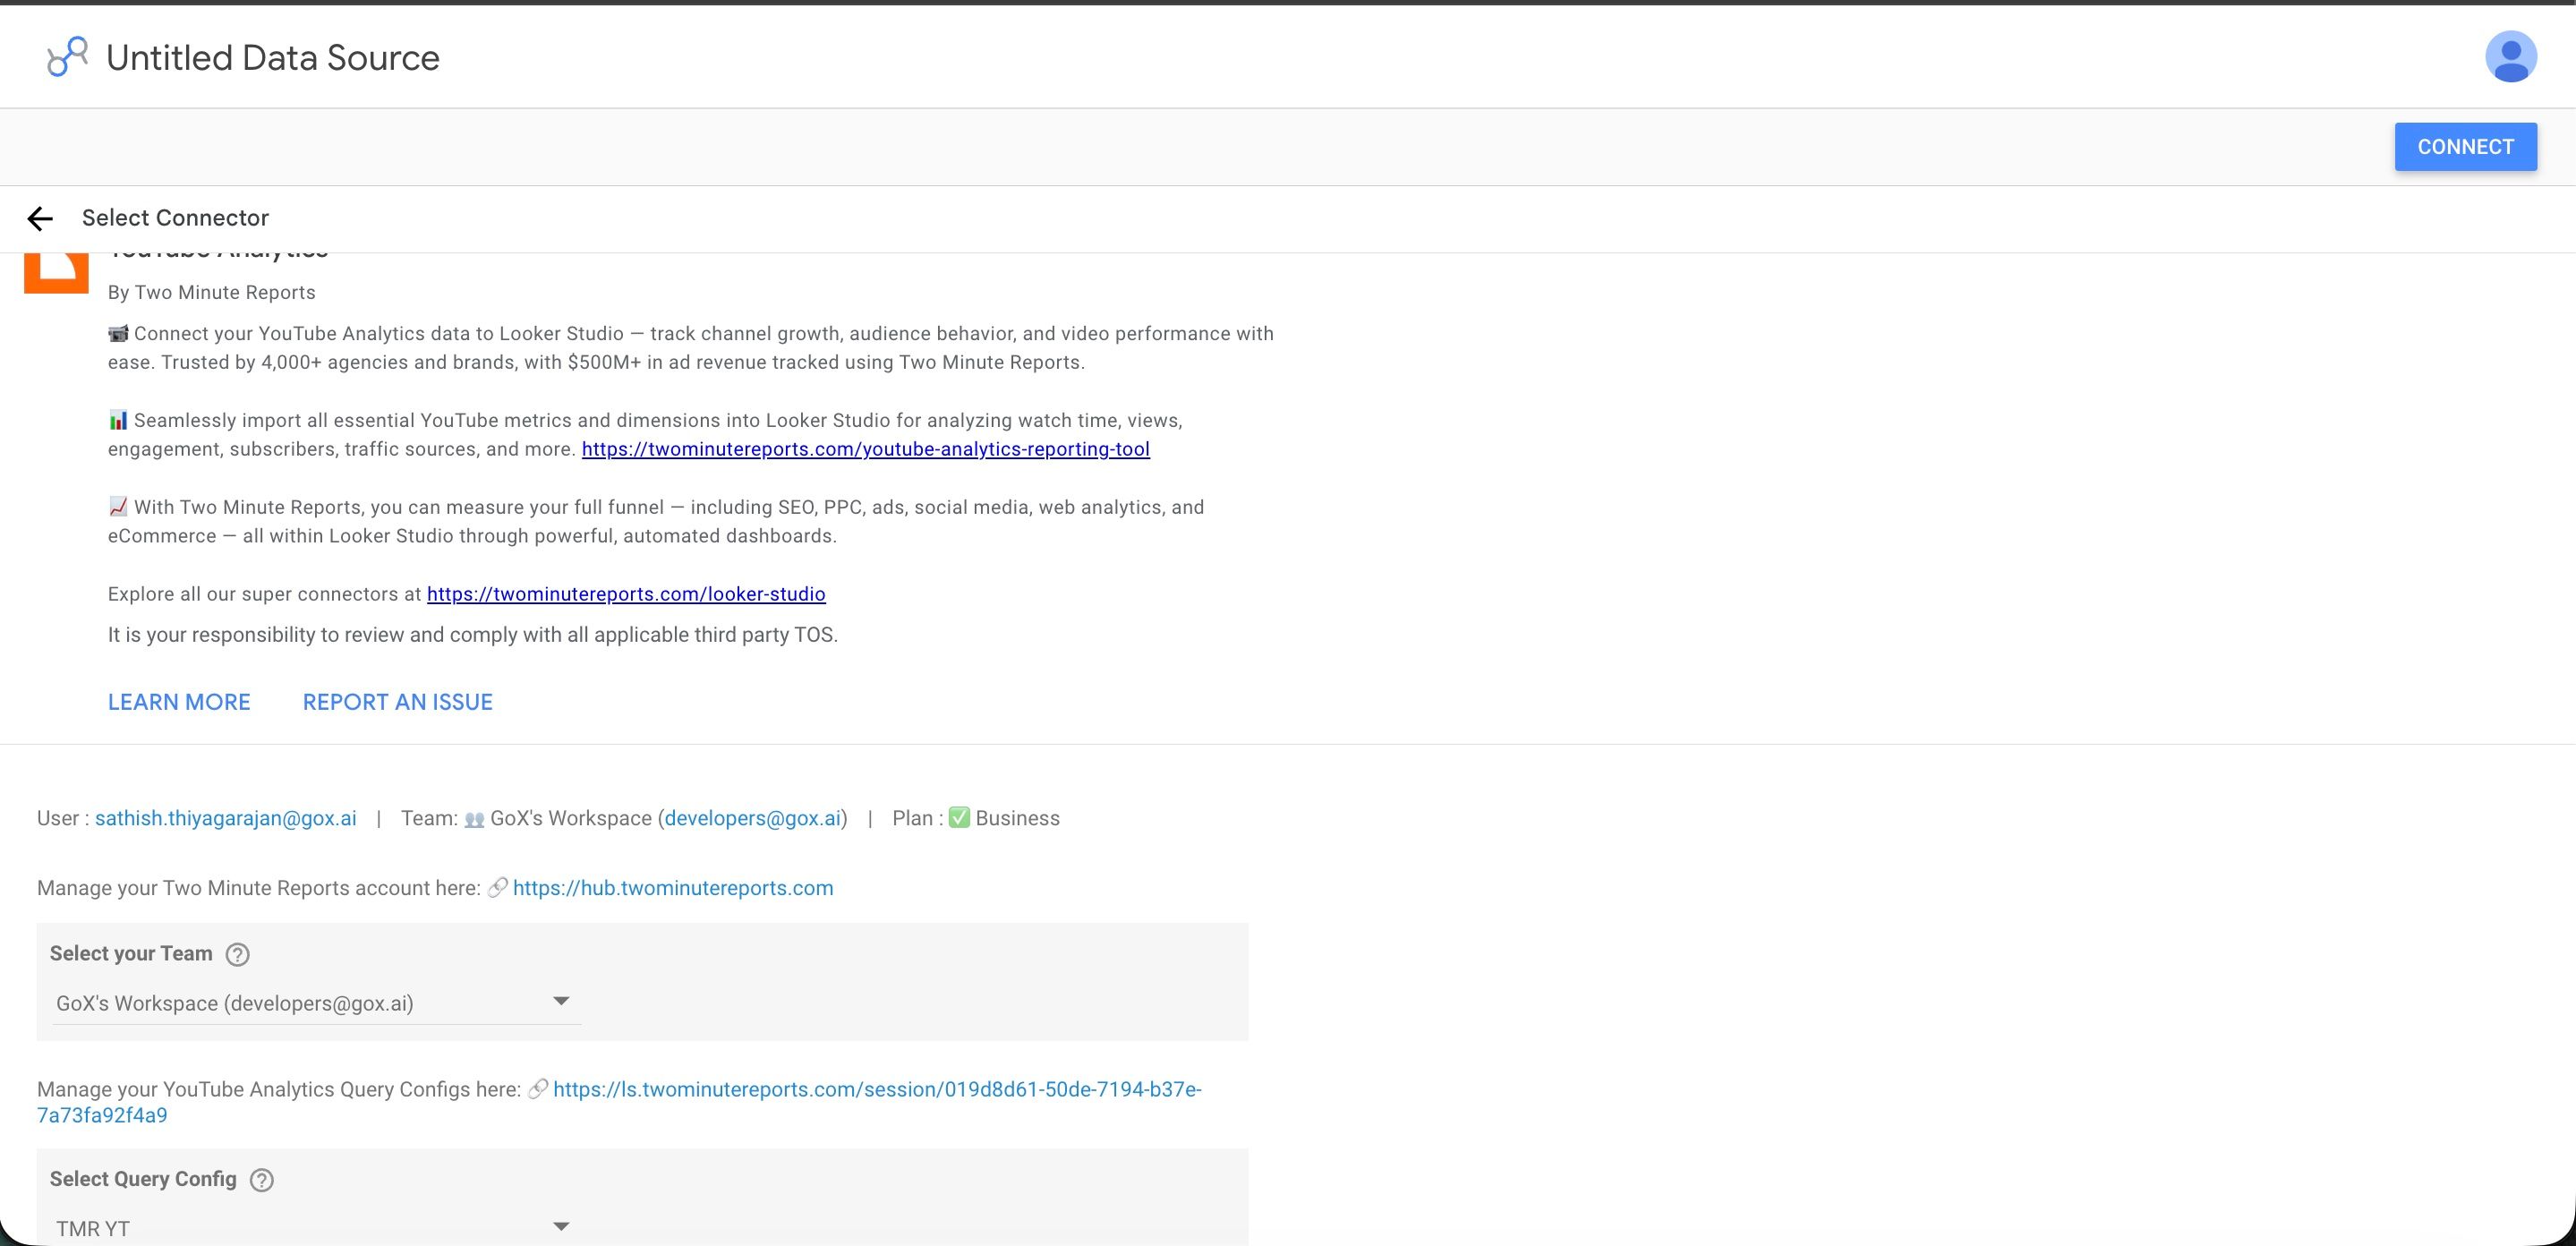Click the link icon before hub.twominutereports.com
The width and height of the screenshot is (2576, 1246).
pos(496,888)
